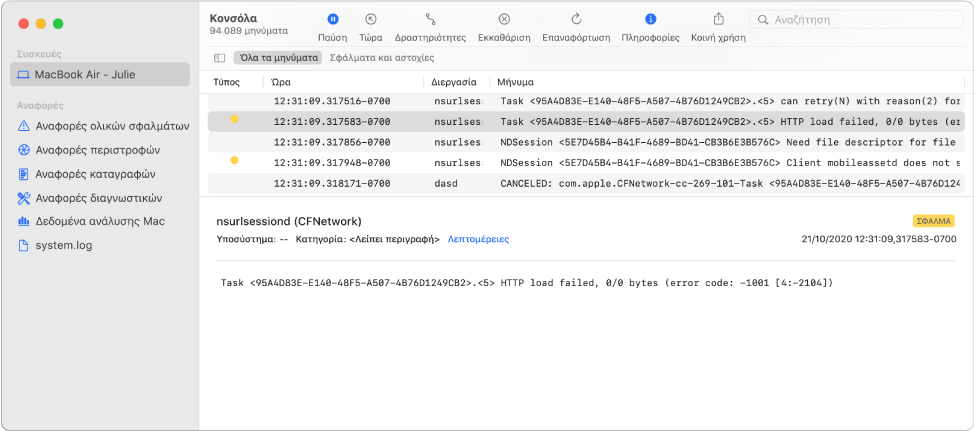Click Κατηγορία: <Λείπει περιγραφή> label

click(x=368, y=239)
